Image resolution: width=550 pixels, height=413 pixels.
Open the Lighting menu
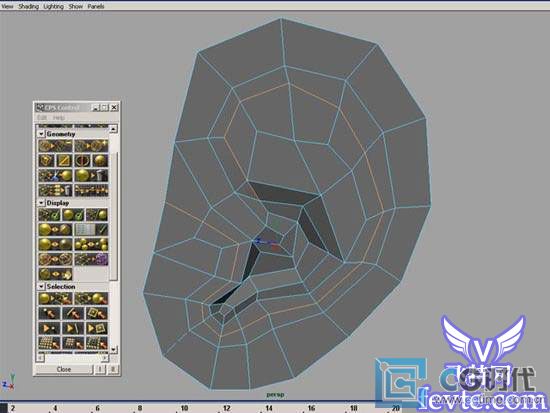[x=54, y=6]
